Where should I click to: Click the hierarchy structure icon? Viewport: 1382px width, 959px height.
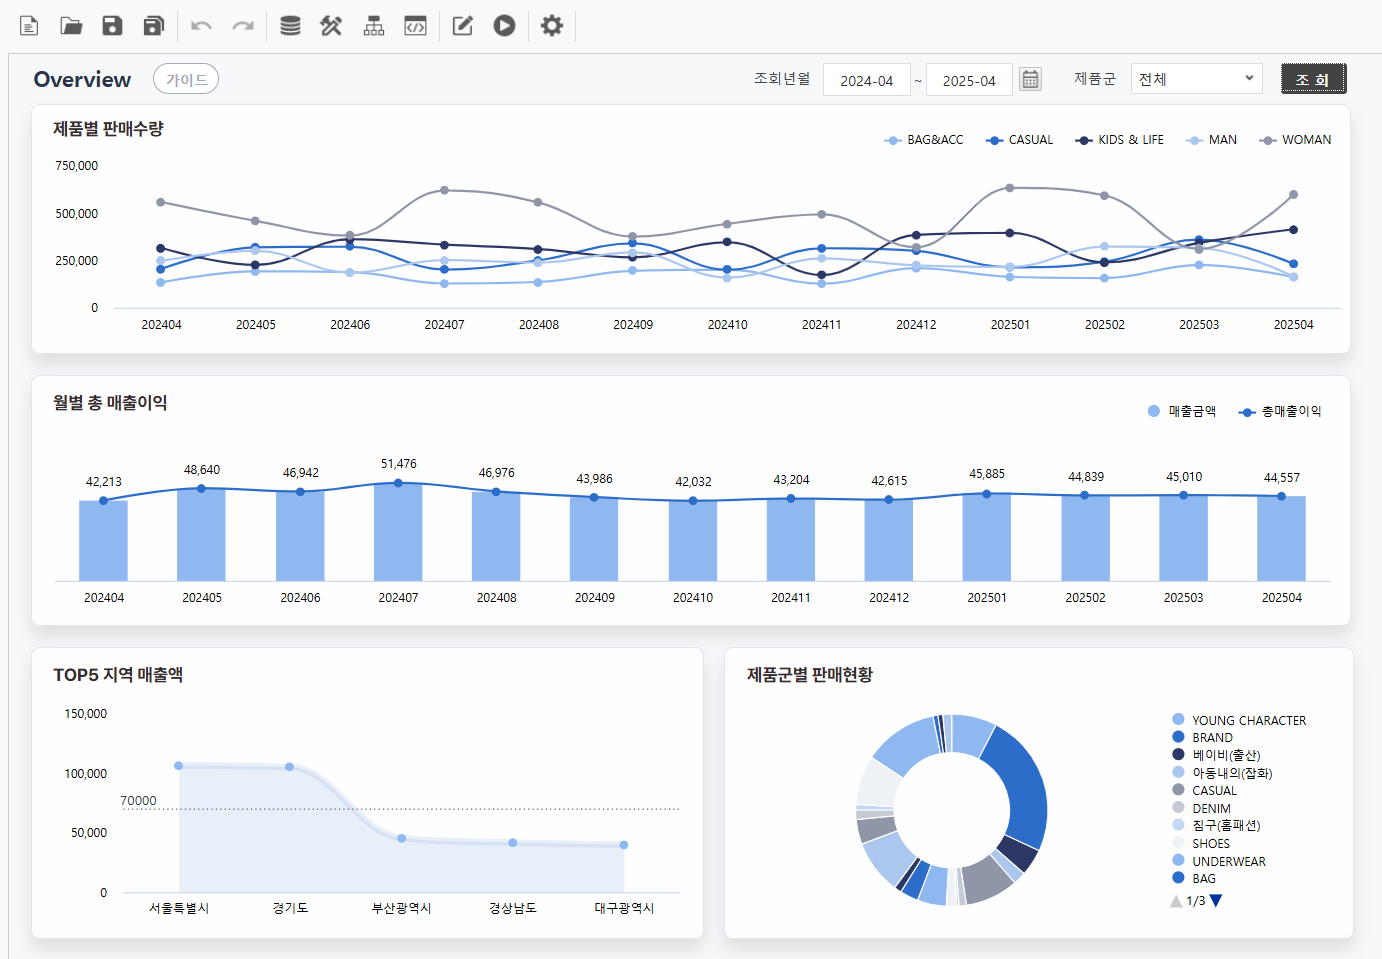[374, 26]
